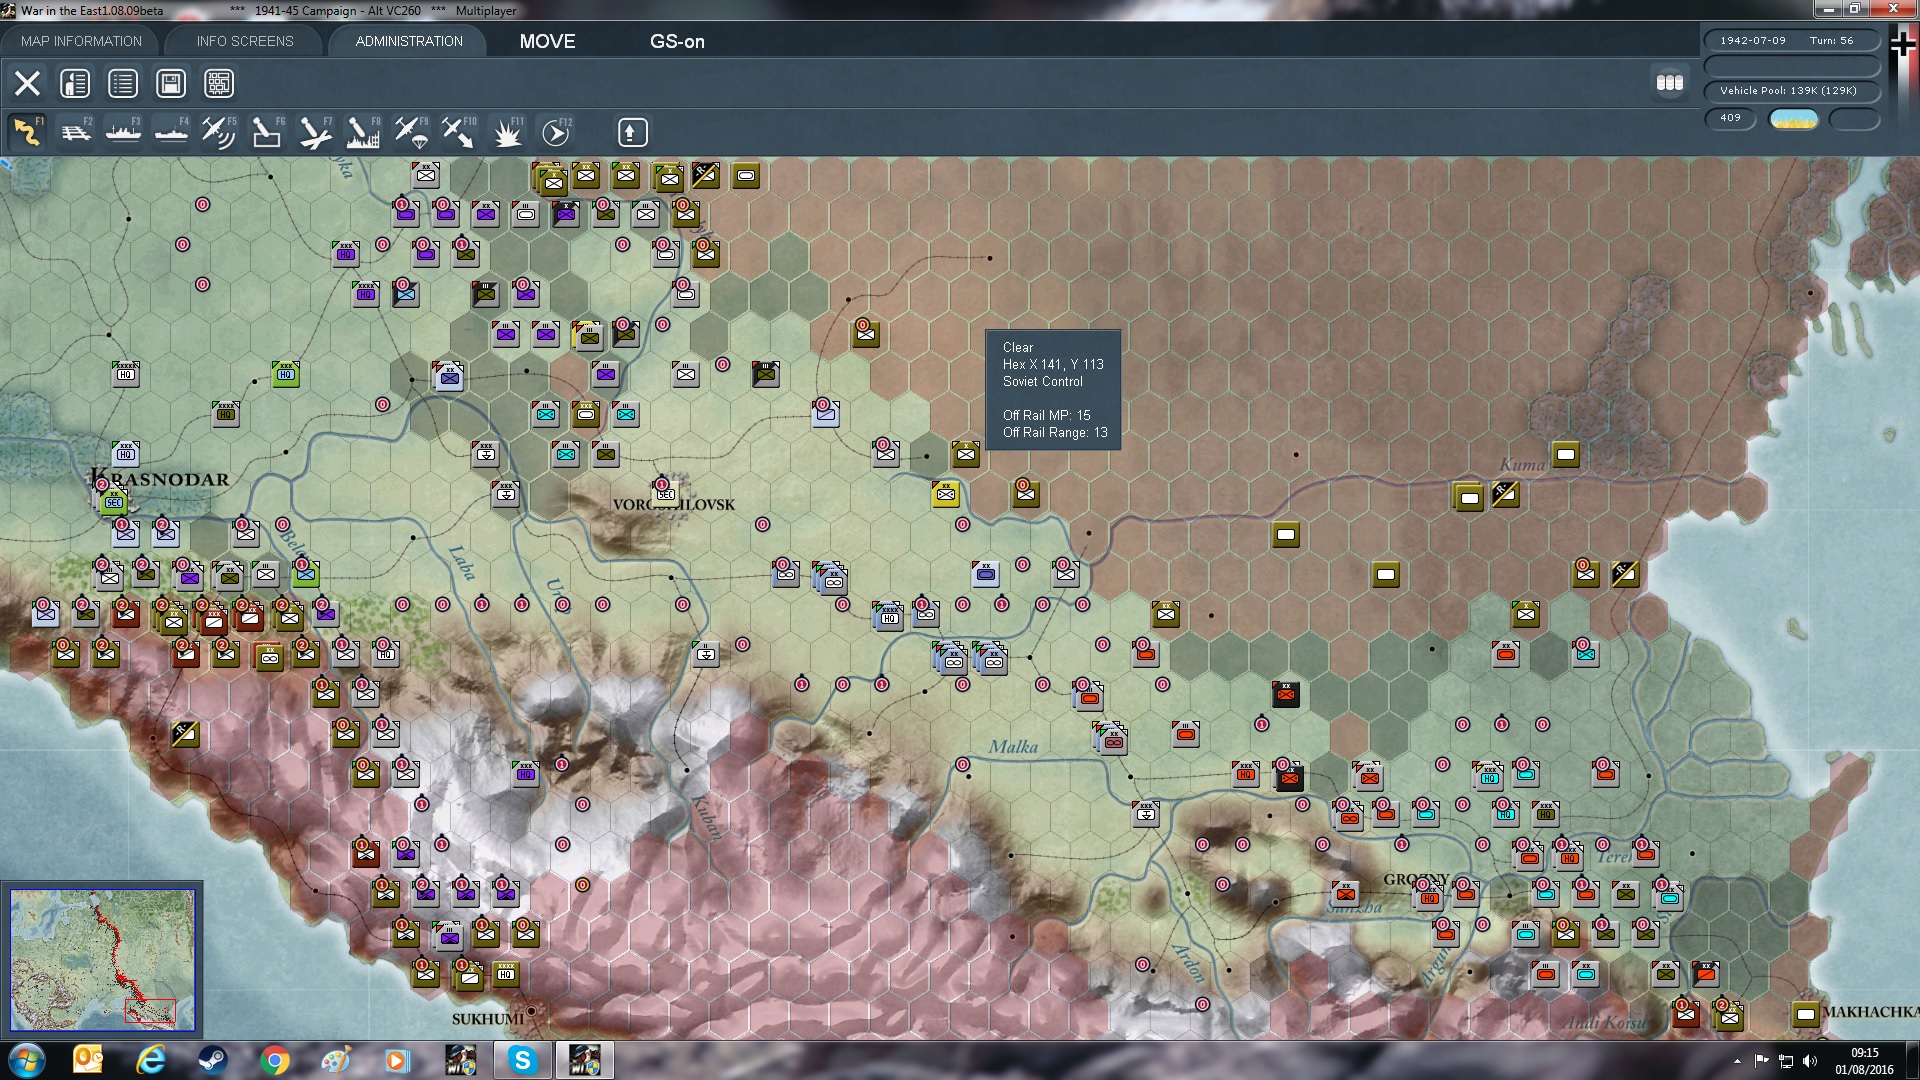Select the F2 rail move mode icon

click(75, 132)
